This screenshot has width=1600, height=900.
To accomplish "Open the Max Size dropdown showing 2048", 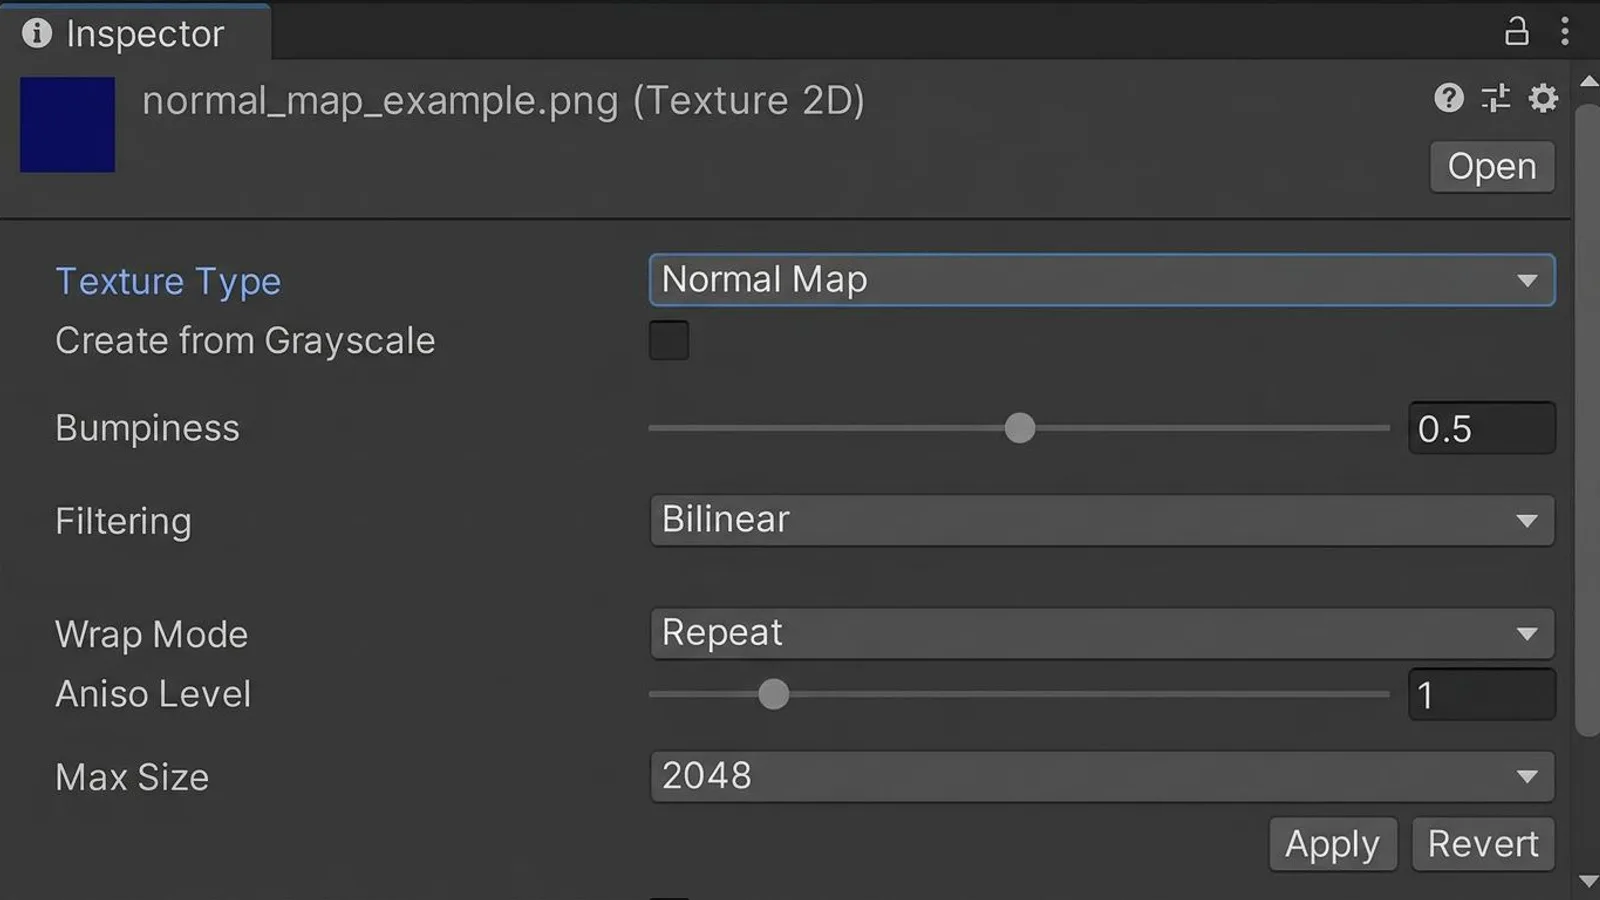I will [1102, 776].
